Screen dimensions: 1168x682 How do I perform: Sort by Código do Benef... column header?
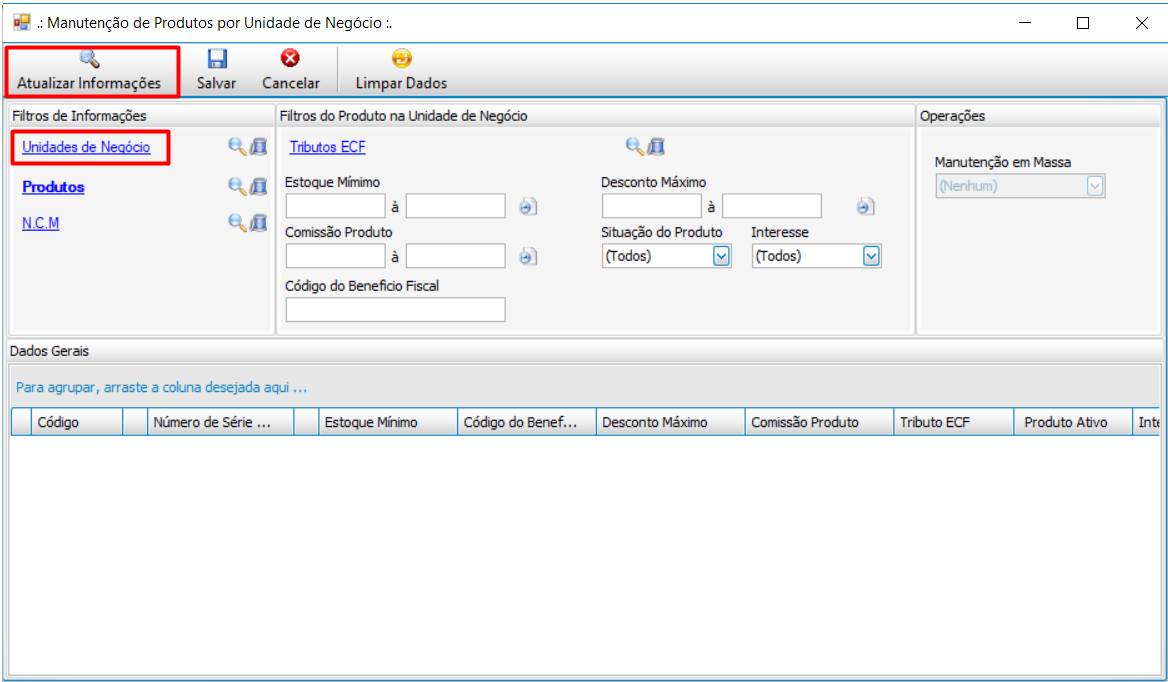(527, 422)
